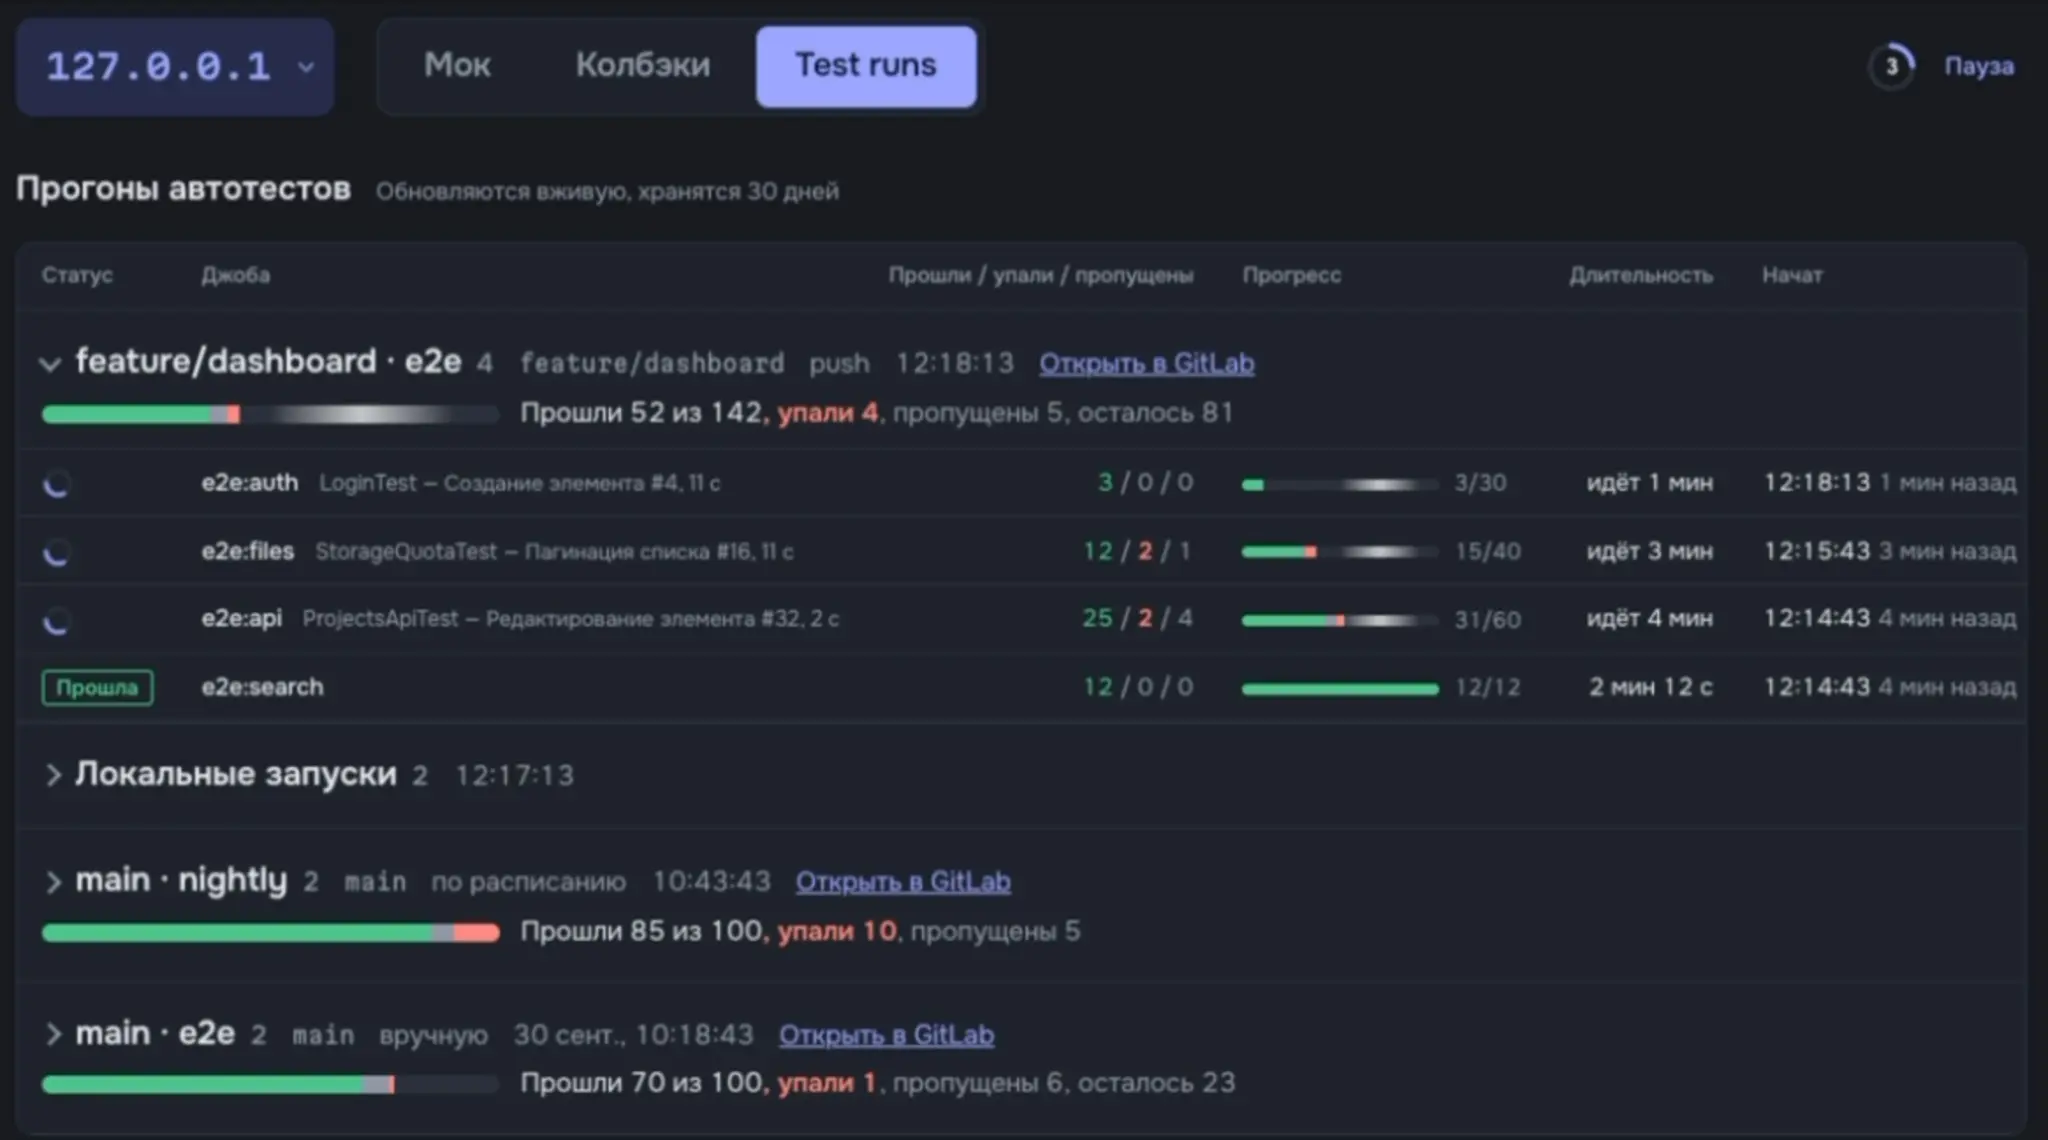Expand the main · e2e group

pyautogui.click(x=53, y=1034)
